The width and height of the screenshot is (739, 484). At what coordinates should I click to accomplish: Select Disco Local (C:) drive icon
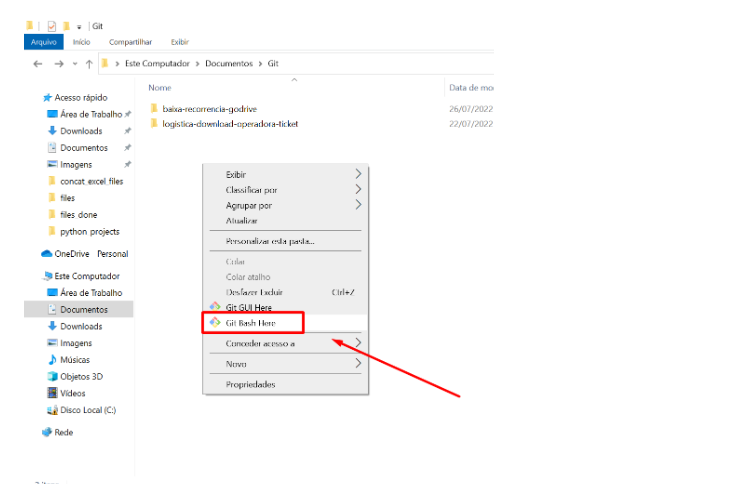click(52, 409)
